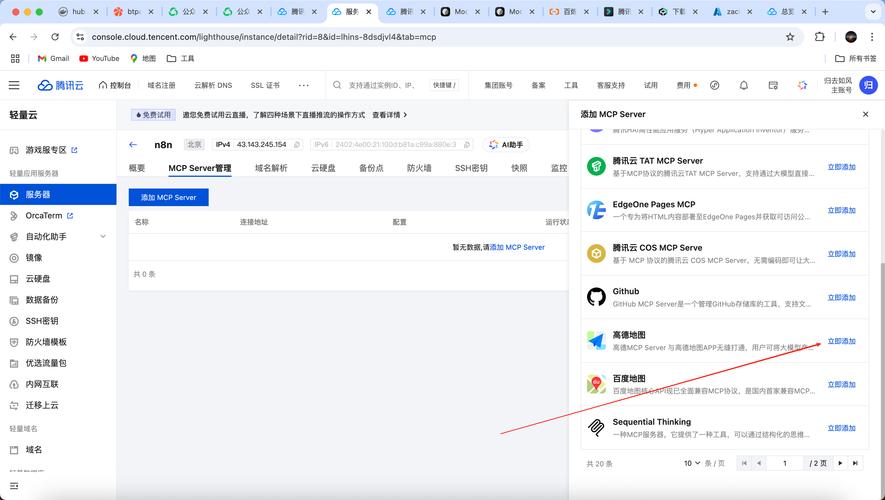Open the AI助手 button
885x500 pixels.
506,144
